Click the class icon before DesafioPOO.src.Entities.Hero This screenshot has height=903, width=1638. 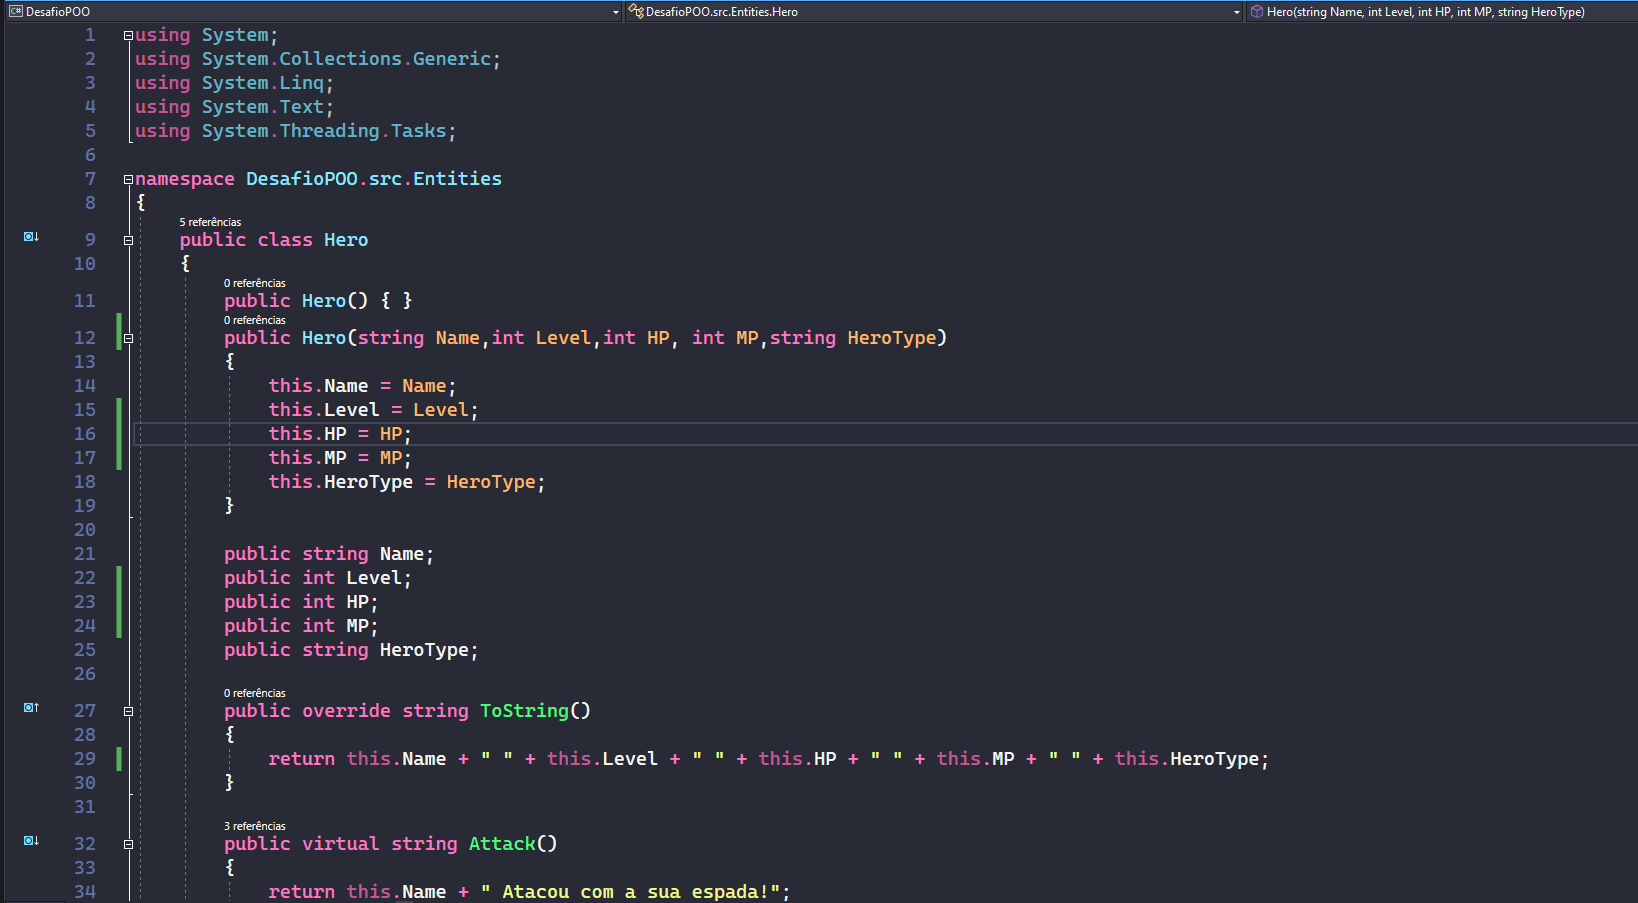pos(633,11)
